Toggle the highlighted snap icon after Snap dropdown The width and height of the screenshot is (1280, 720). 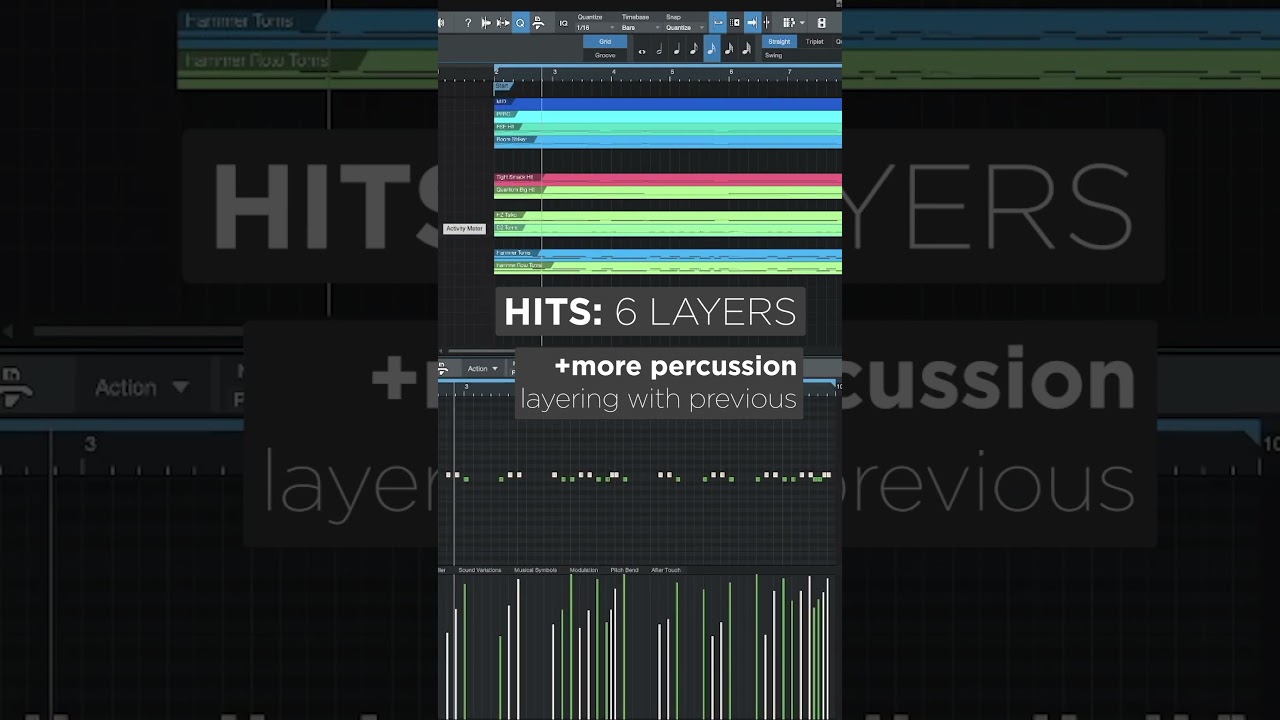tap(718, 23)
